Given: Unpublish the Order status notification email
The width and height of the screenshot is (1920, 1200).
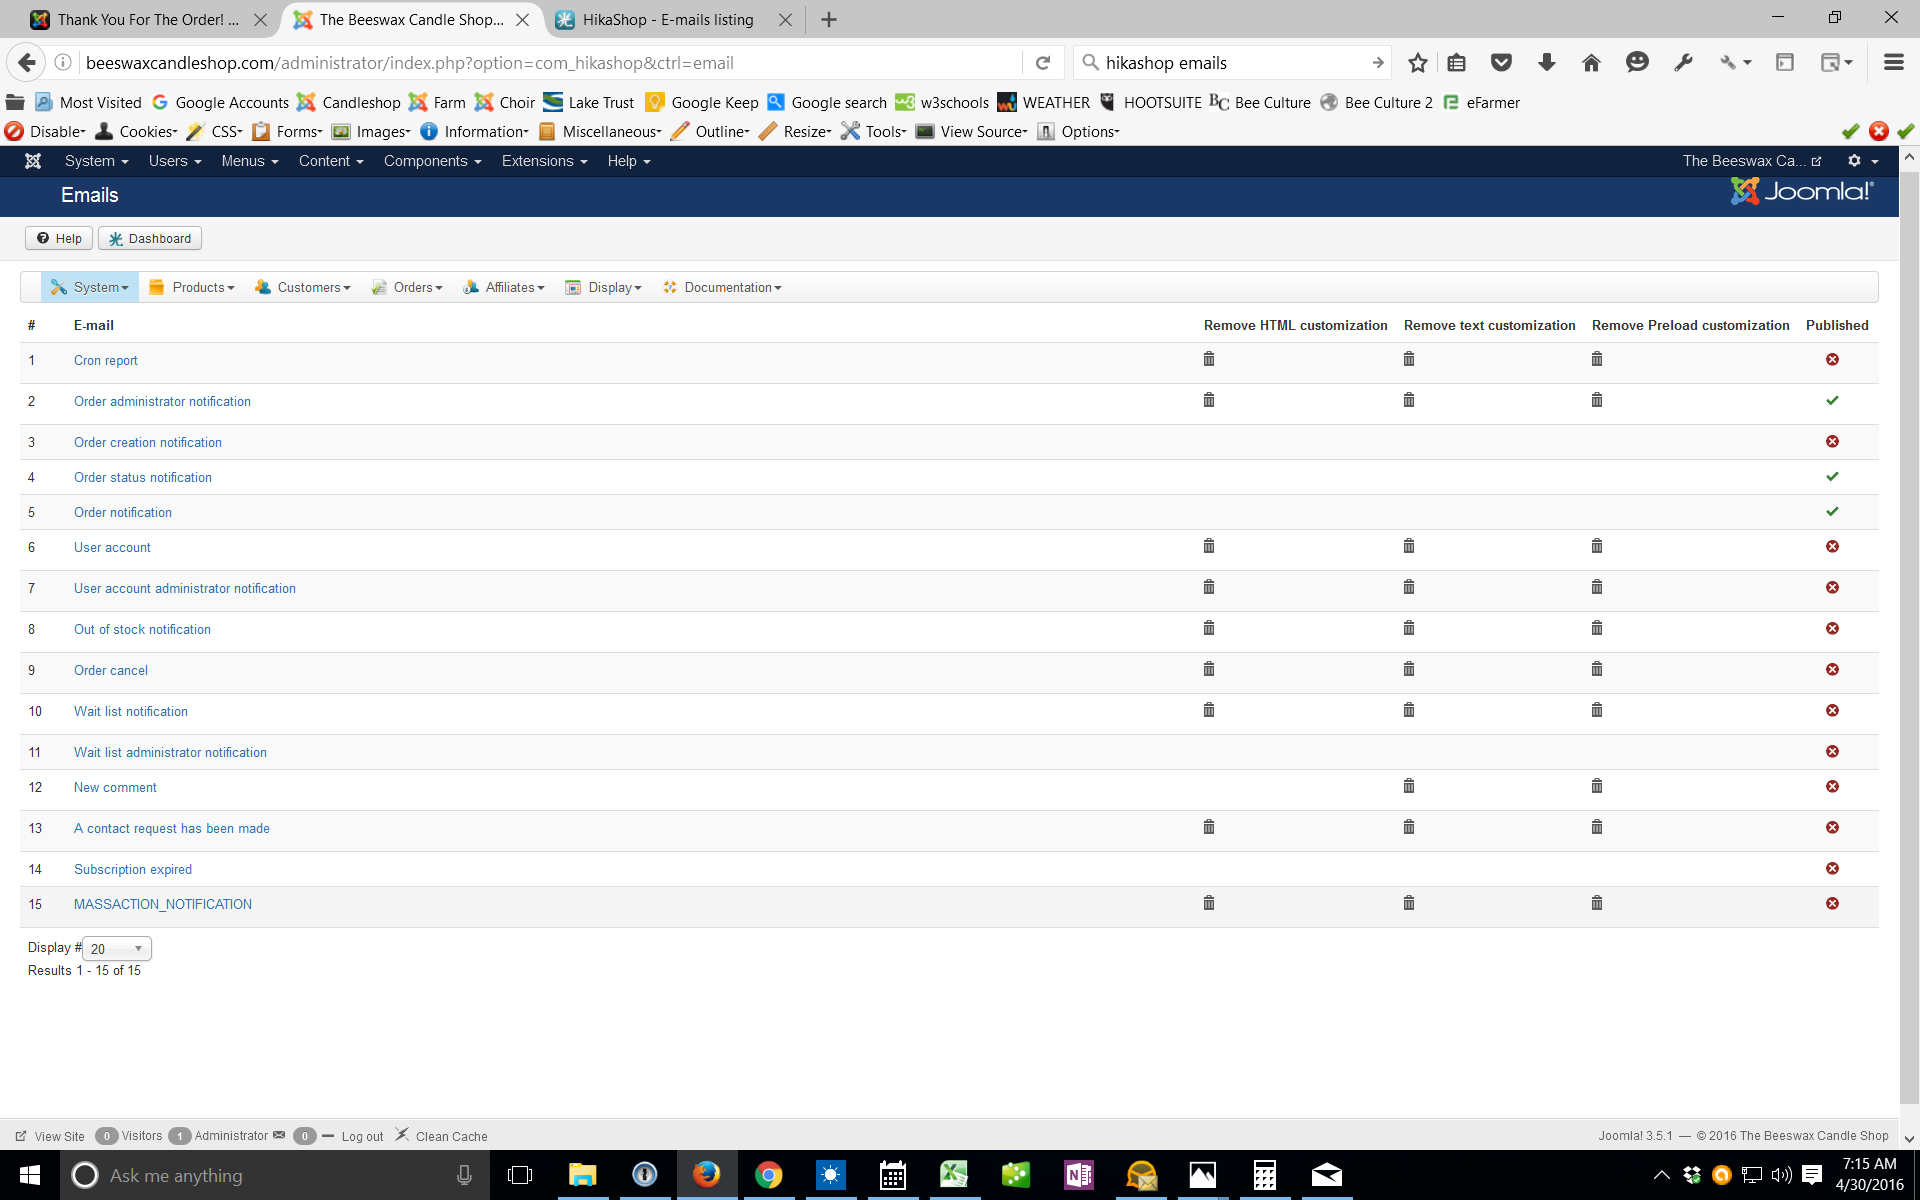Looking at the screenshot, I should click(x=1832, y=476).
